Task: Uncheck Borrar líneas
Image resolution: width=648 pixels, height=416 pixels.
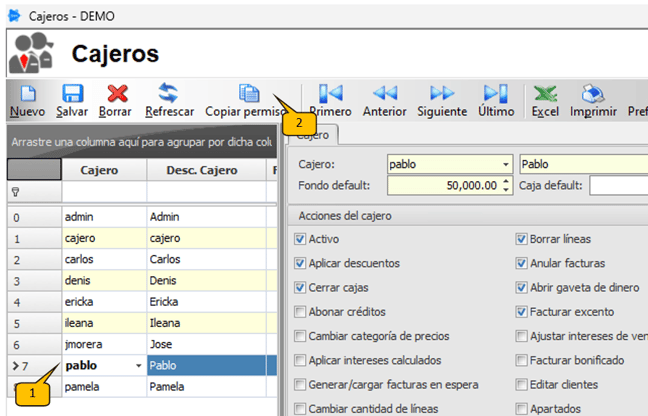Action: (522, 239)
